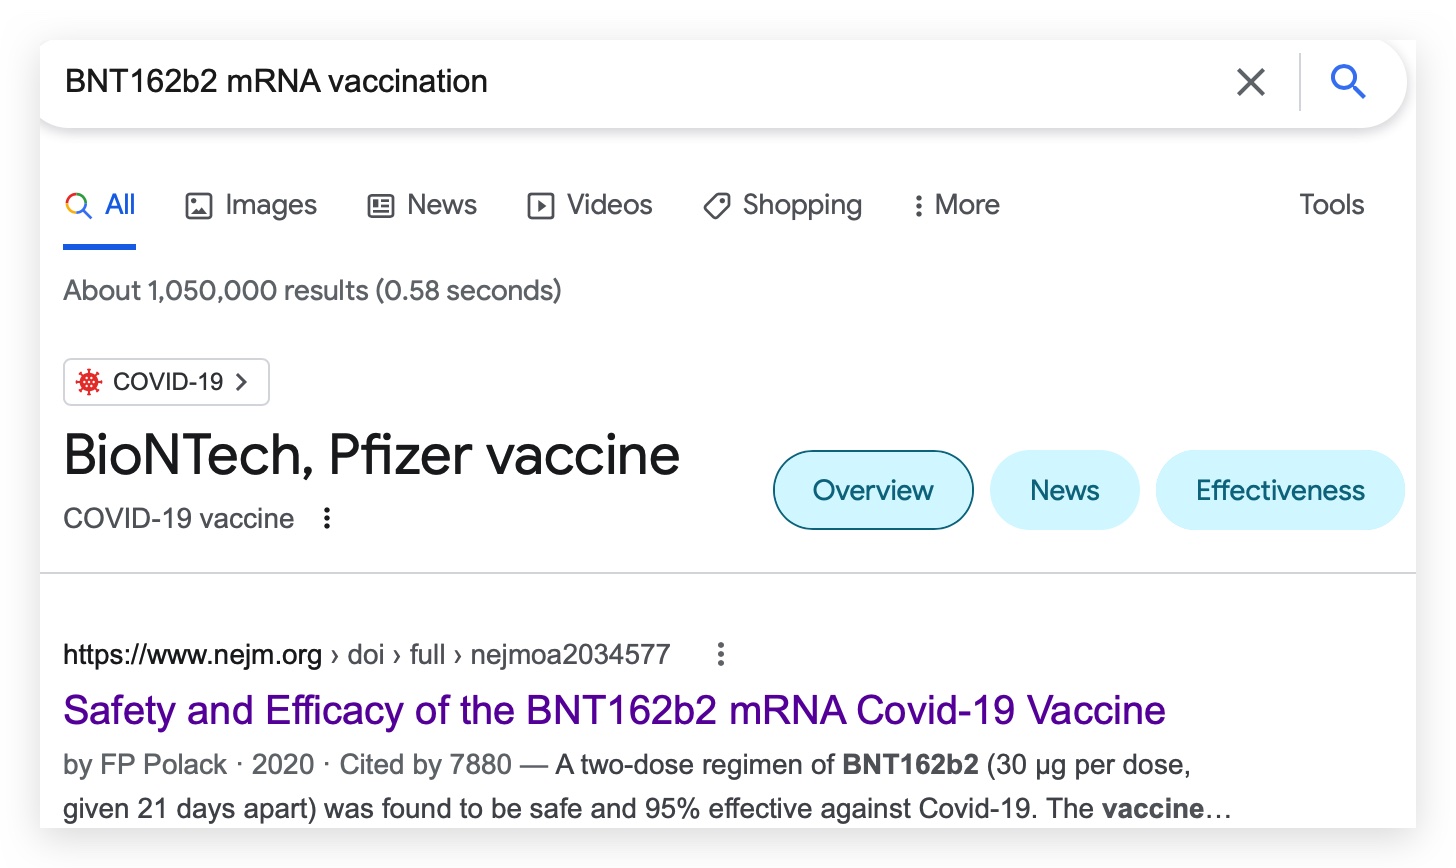Open the Videos tab play icon

[541, 206]
